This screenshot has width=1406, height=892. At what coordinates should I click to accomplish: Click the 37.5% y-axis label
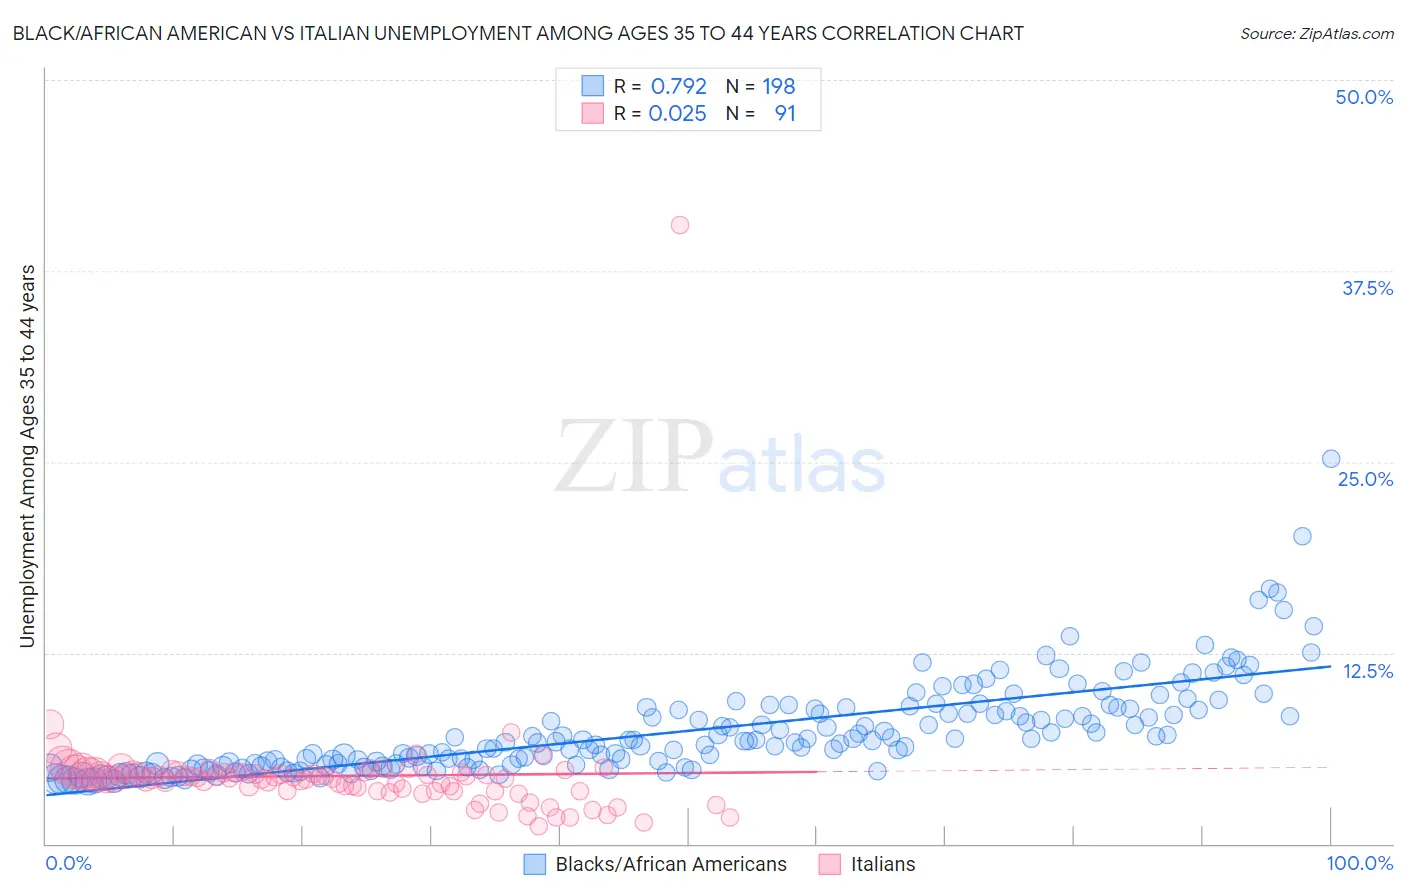(x=1367, y=288)
